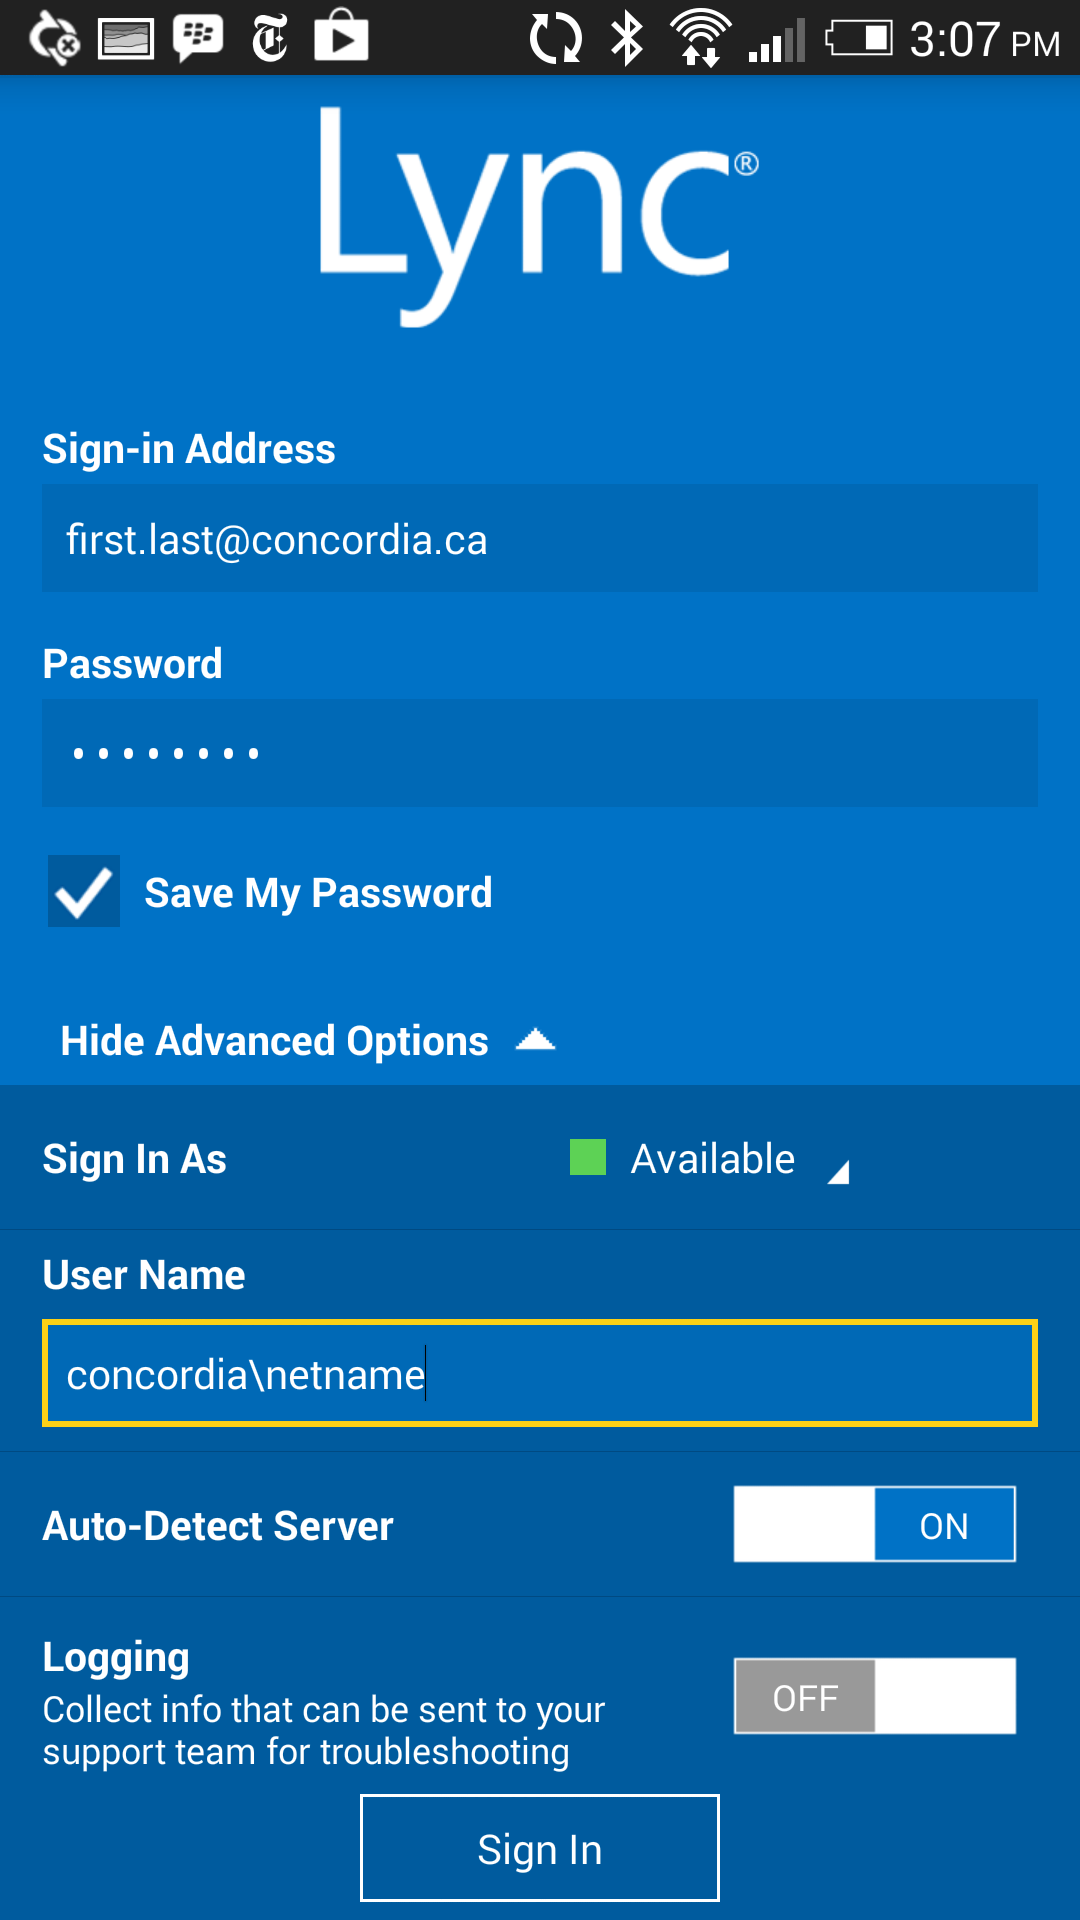The image size is (1080, 1920).
Task: Turn off Auto-Detect Server toggle
Action: click(x=874, y=1525)
